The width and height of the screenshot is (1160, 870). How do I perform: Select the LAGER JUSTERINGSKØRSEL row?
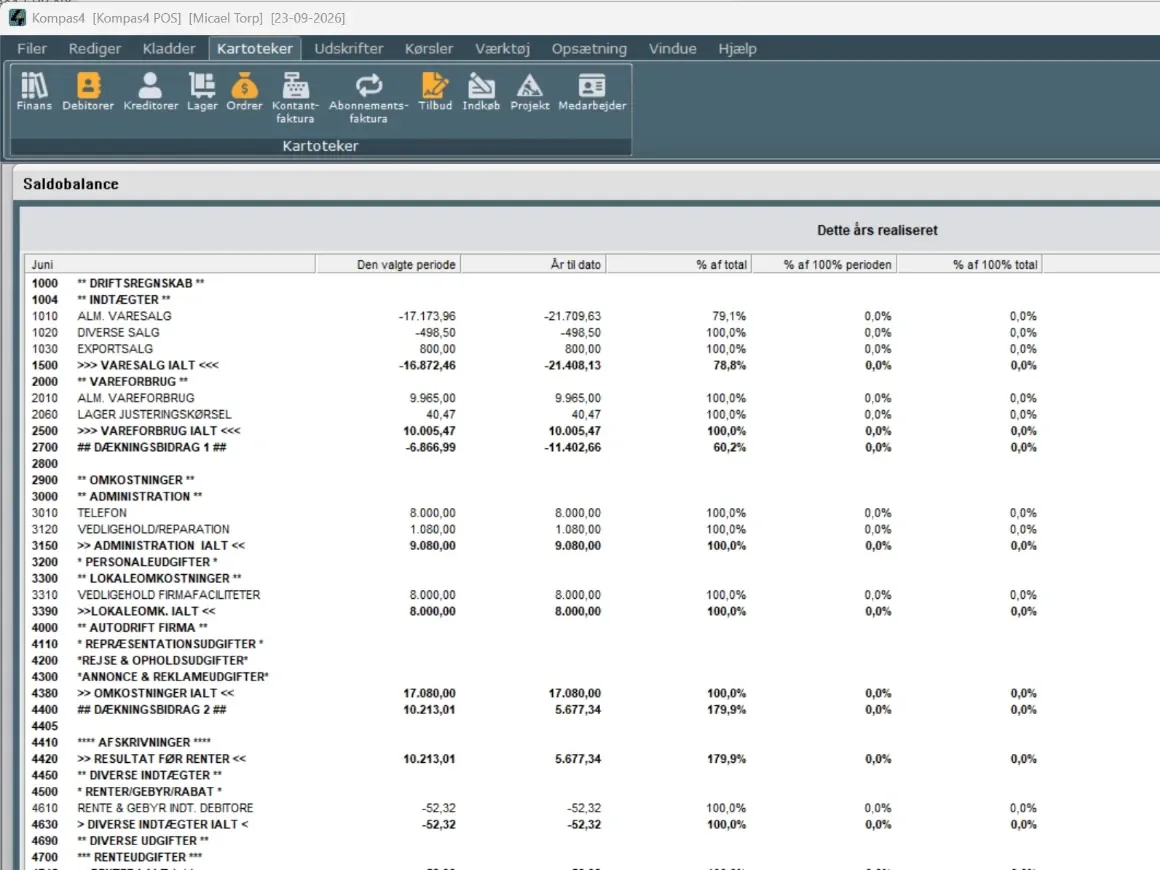click(533, 414)
